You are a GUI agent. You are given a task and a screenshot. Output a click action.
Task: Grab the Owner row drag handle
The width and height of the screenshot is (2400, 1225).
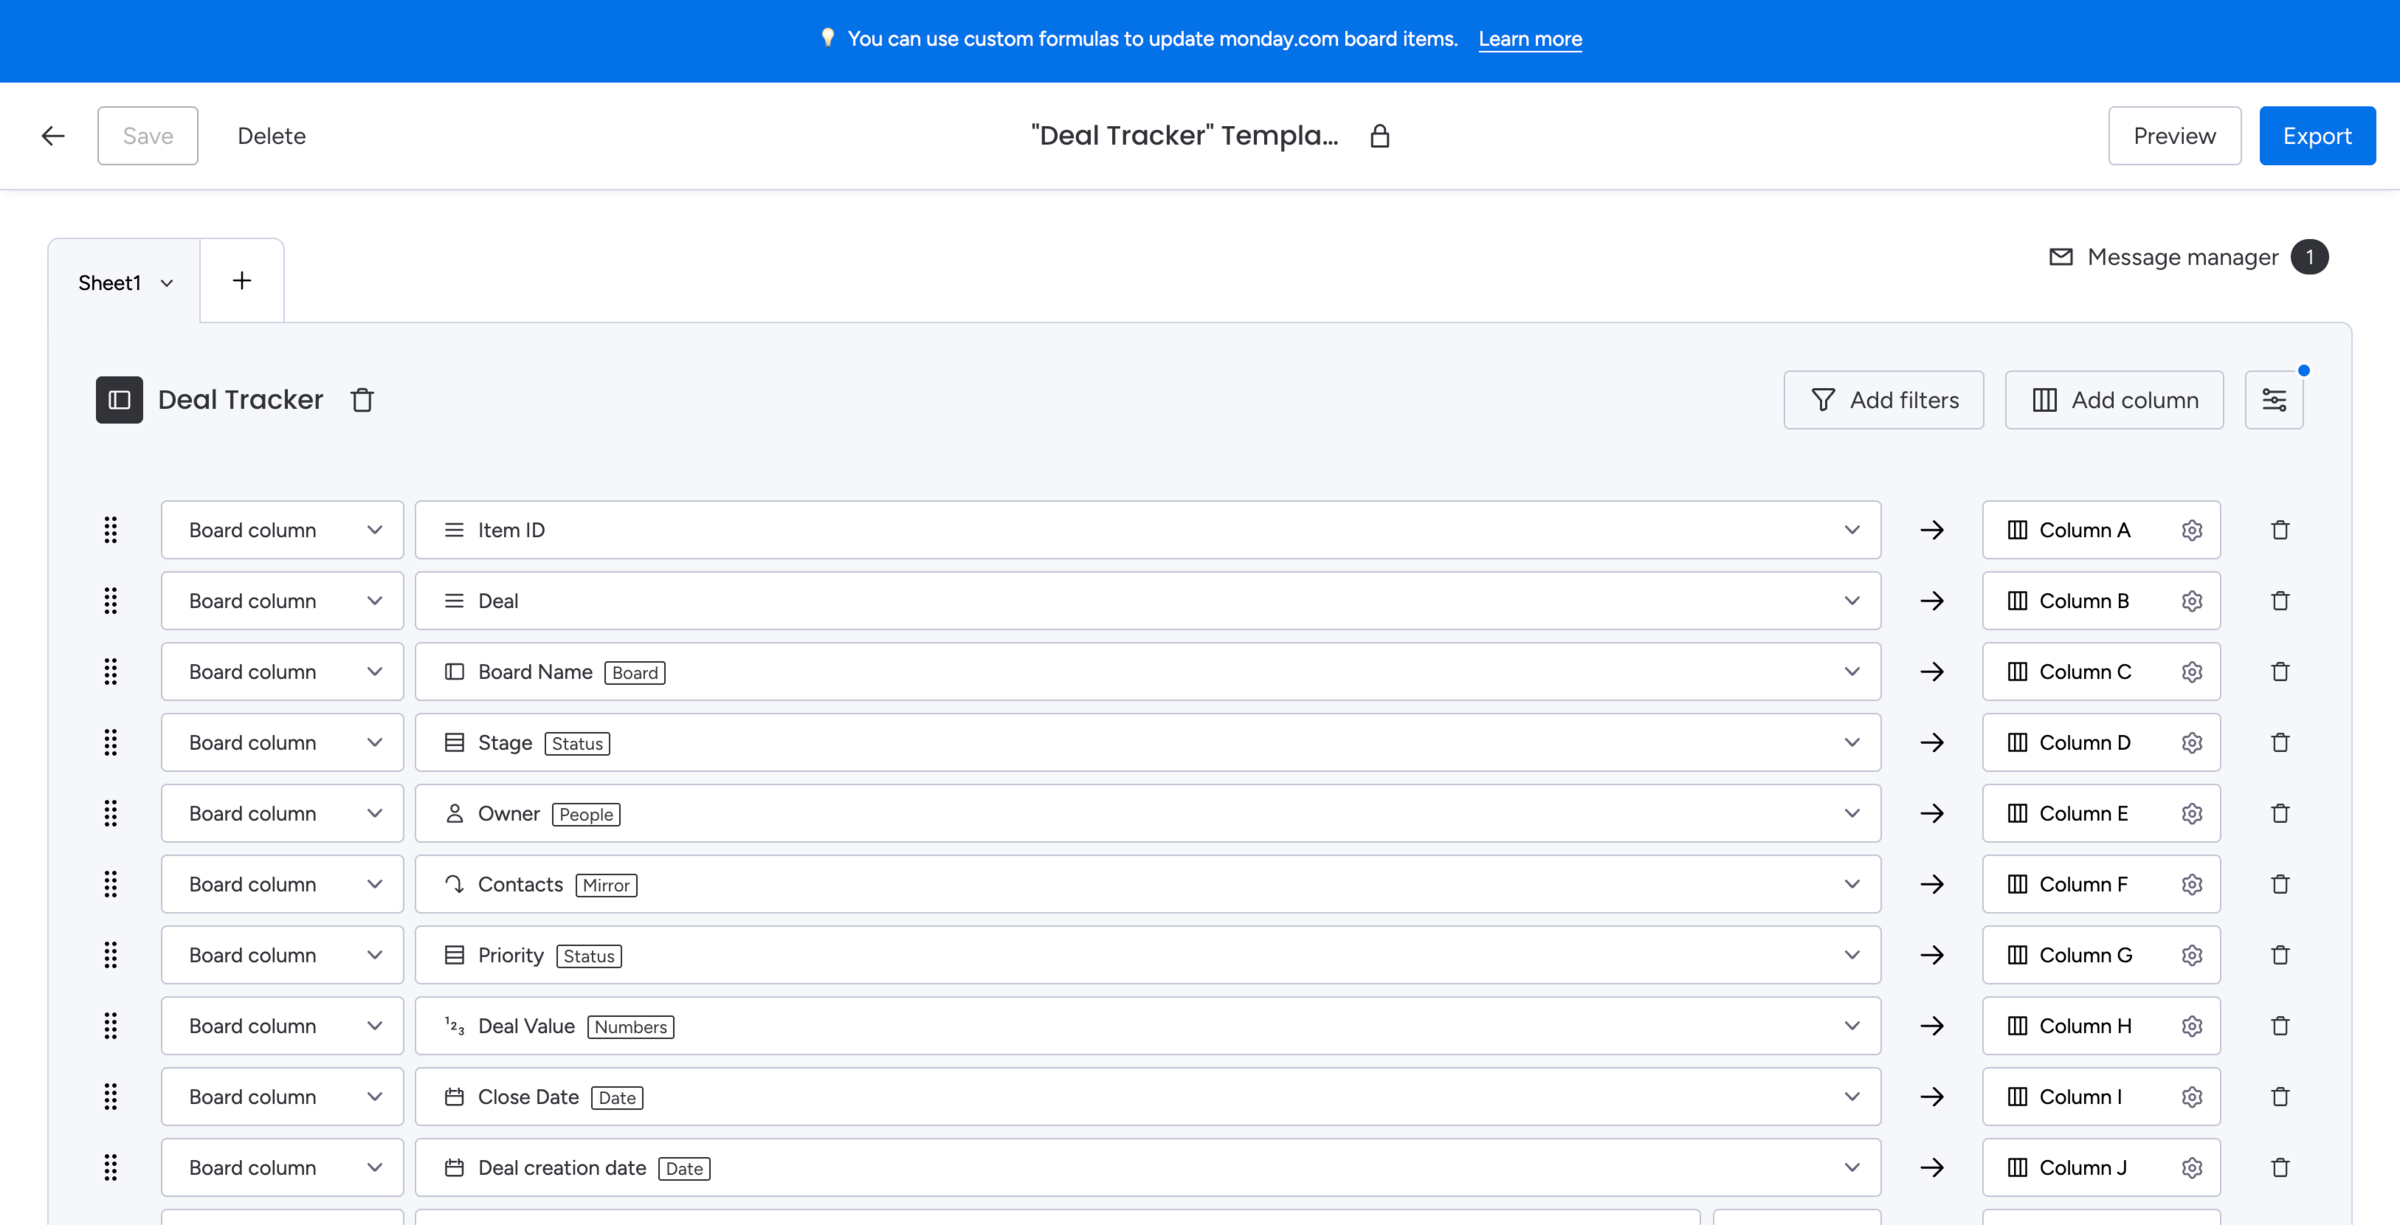[111, 813]
